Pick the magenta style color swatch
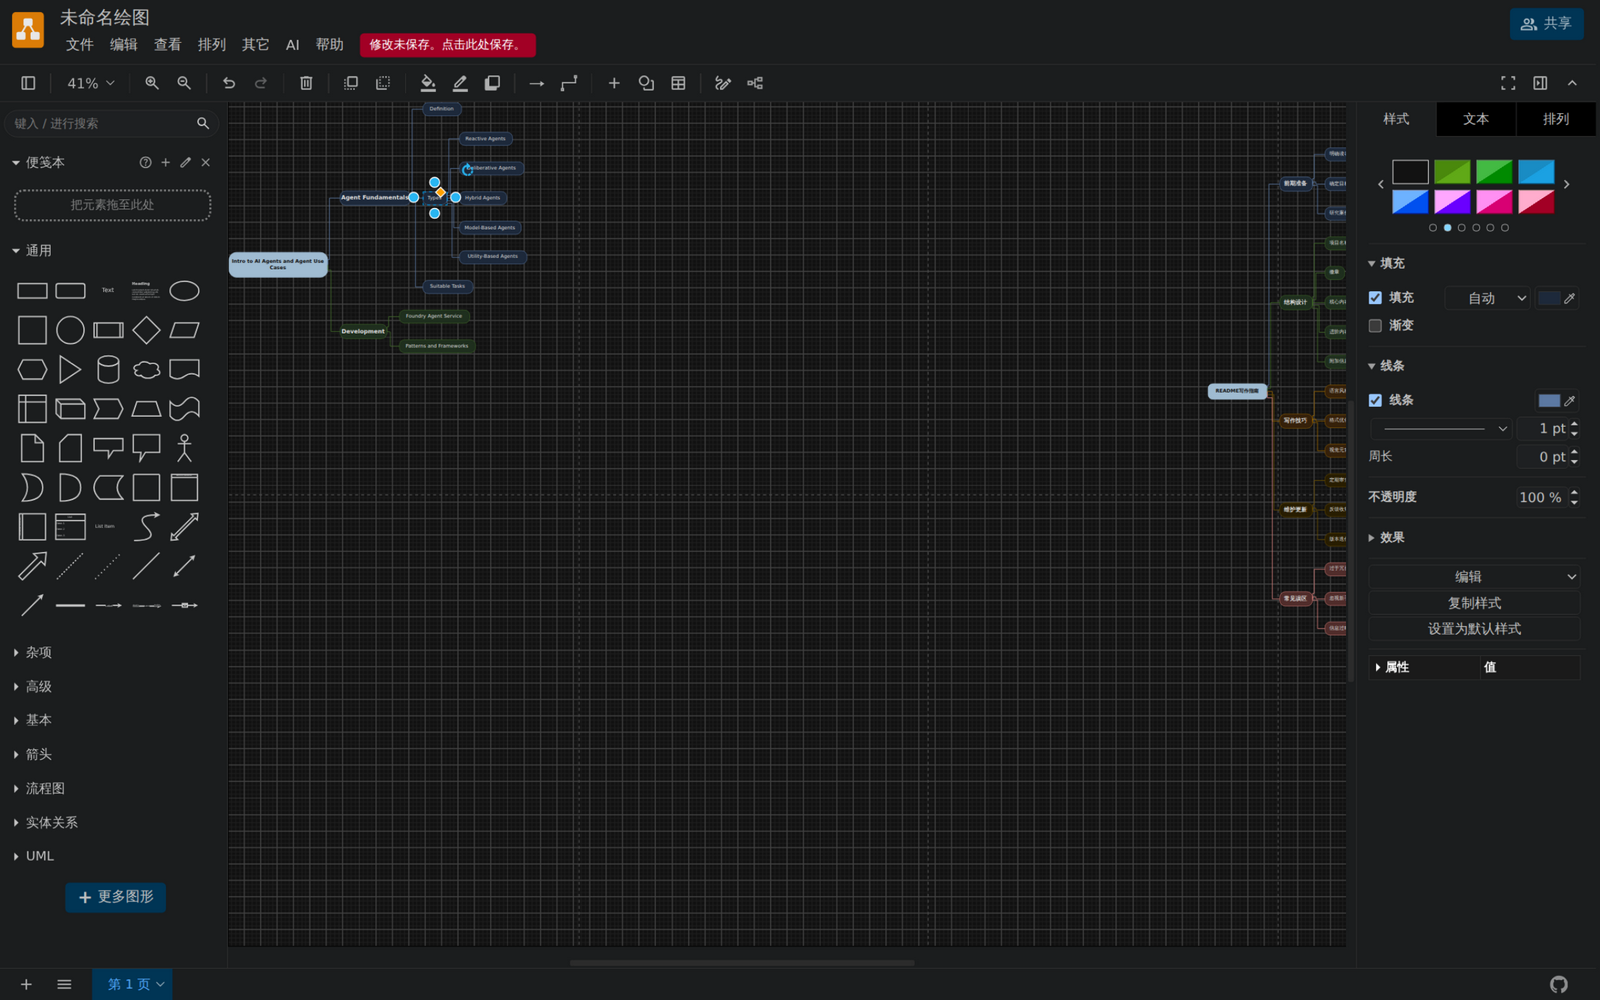Image resolution: width=1600 pixels, height=1000 pixels. 1494,201
